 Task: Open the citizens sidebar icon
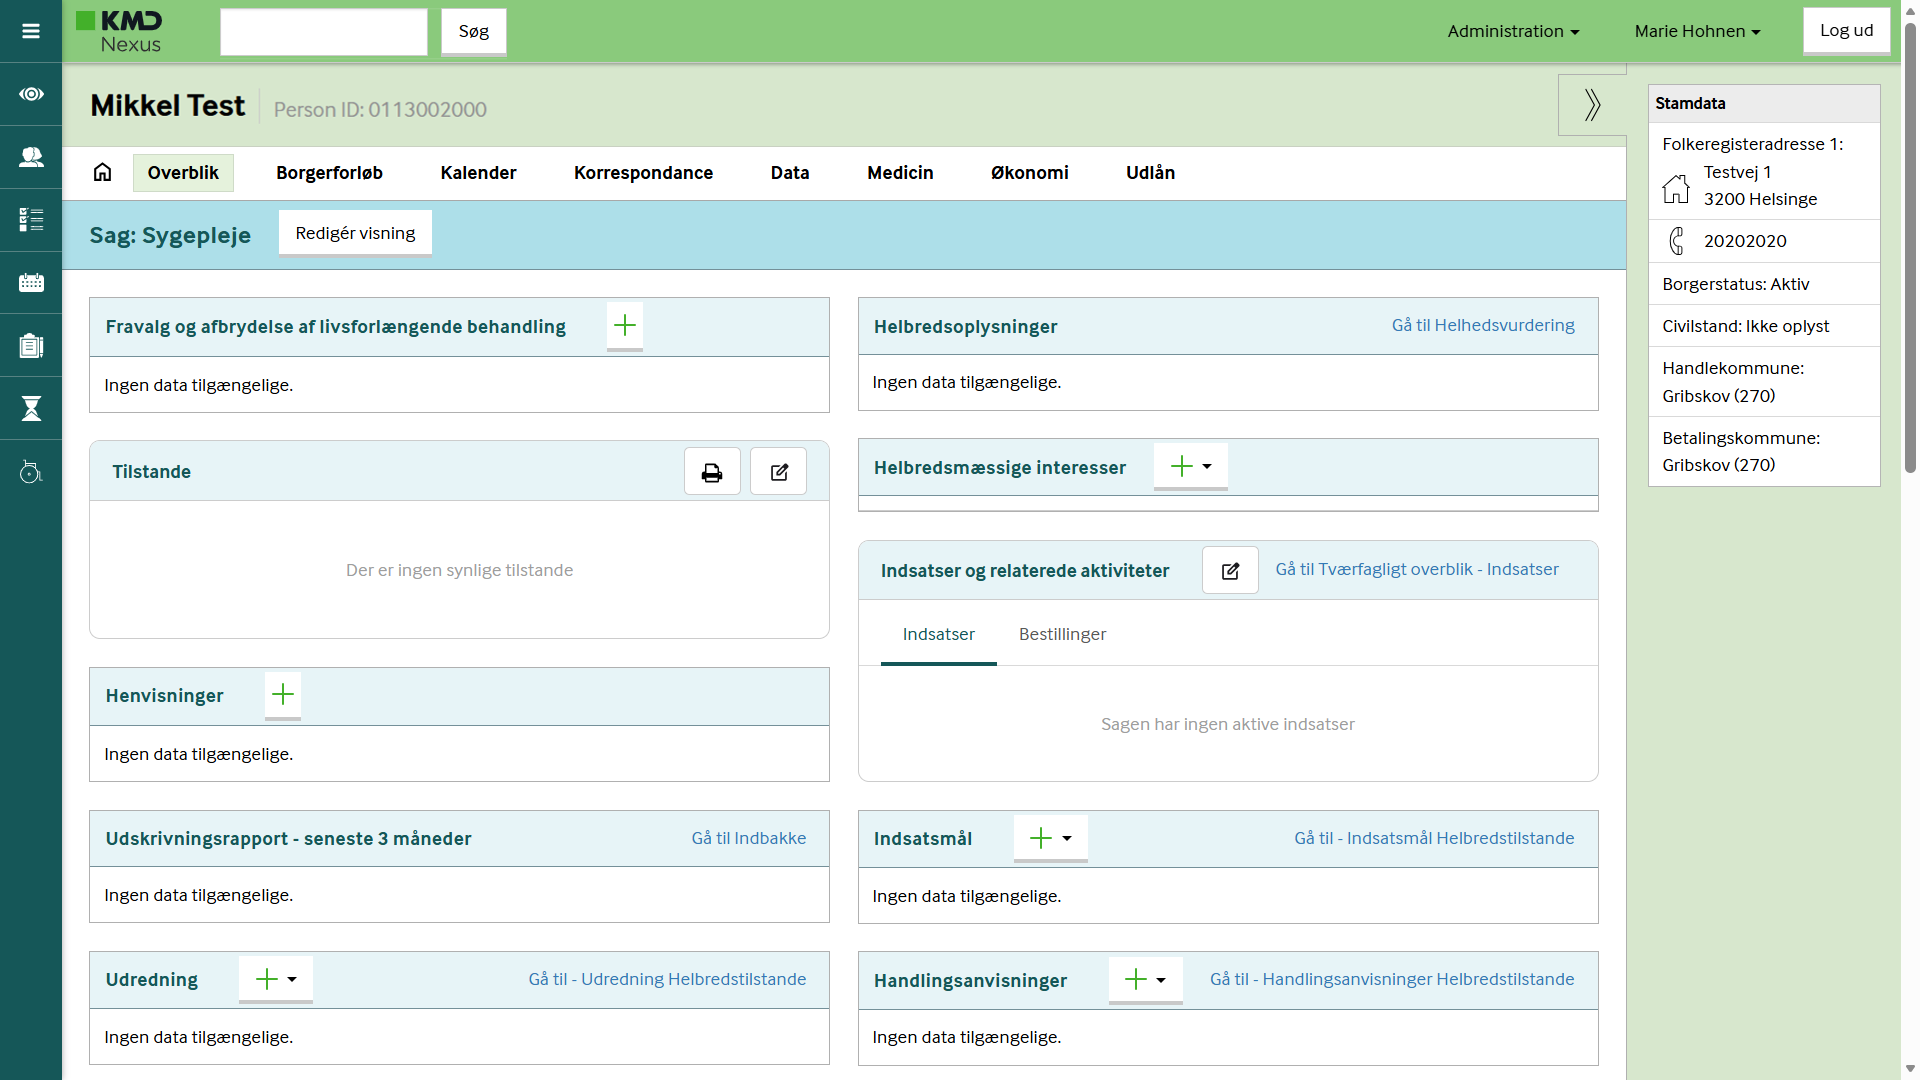[x=31, y=157]
